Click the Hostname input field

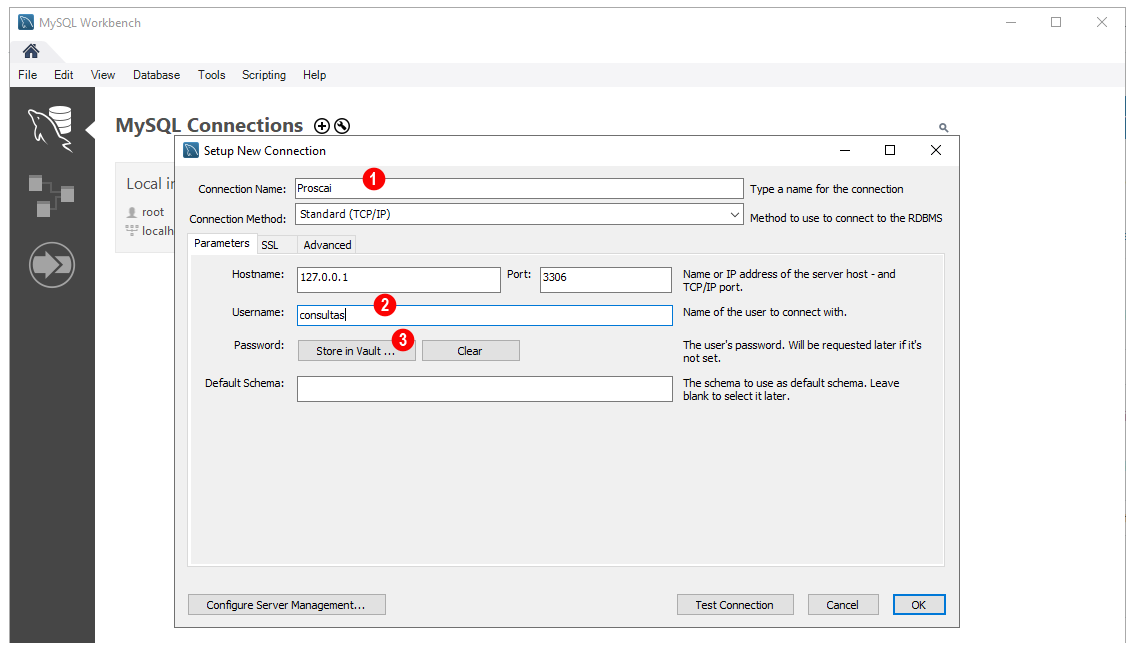pyautogui.click(x=399, y=280)
